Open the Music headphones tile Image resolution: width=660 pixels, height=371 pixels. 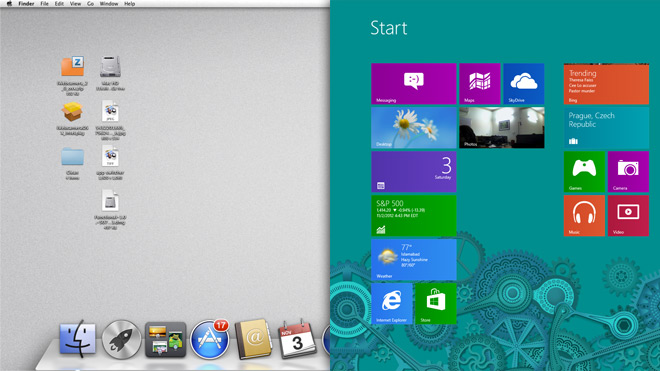click(x=584, y=216)
